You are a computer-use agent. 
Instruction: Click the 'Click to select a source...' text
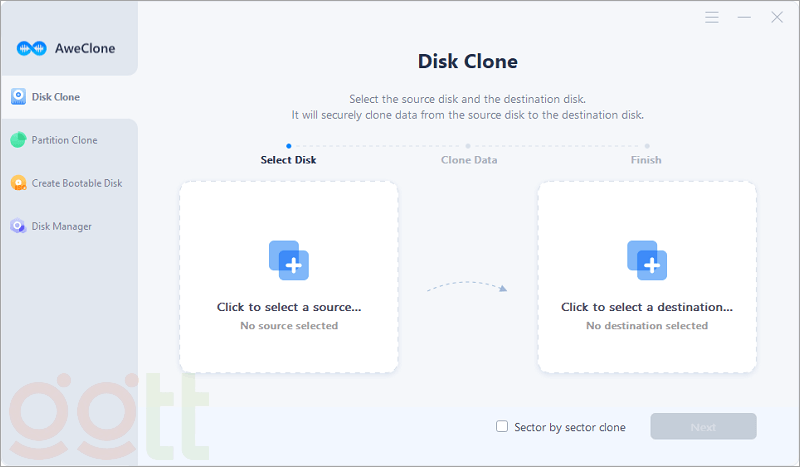(289, 307)
